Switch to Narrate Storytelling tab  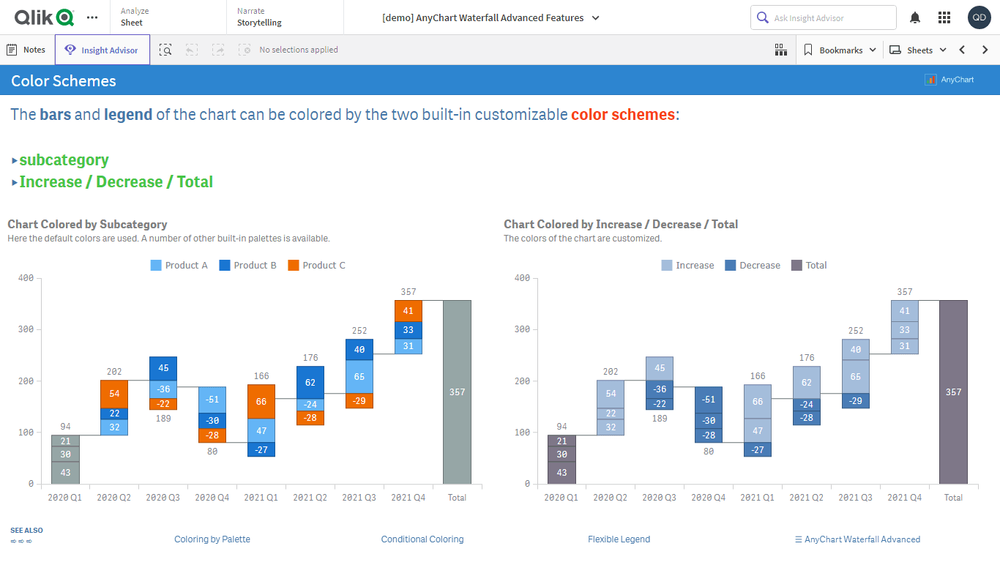click(x=259, y=17)
